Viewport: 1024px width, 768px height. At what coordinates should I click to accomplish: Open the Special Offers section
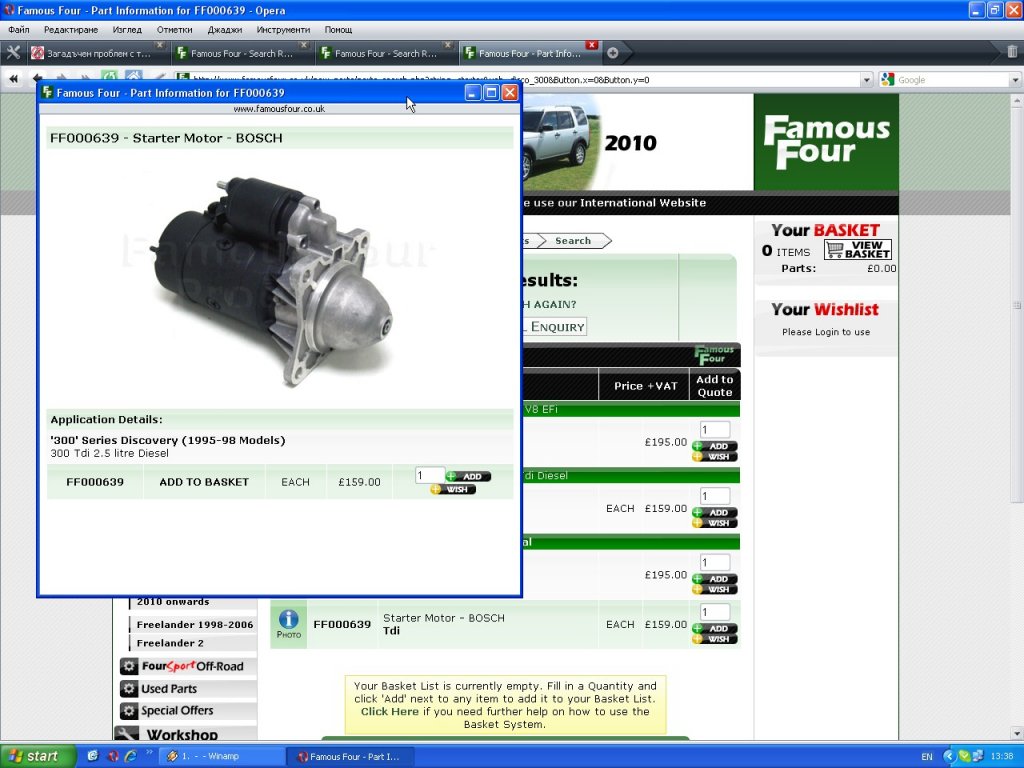click(x=177, y=711)
